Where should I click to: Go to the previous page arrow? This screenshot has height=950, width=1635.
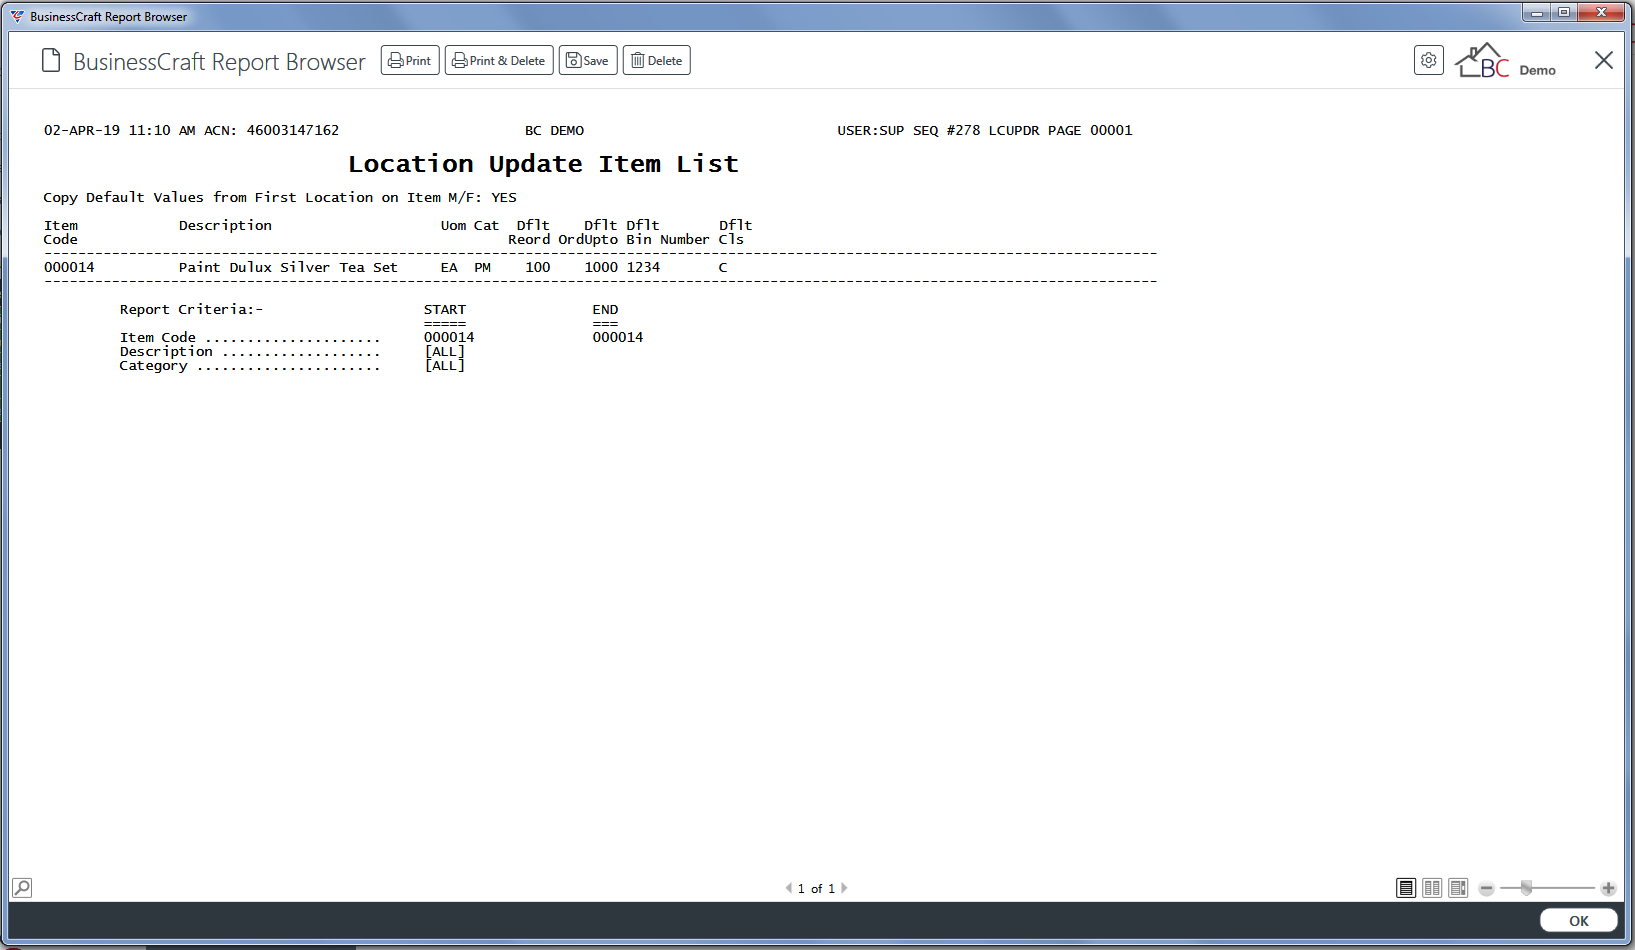pos(789,888)
